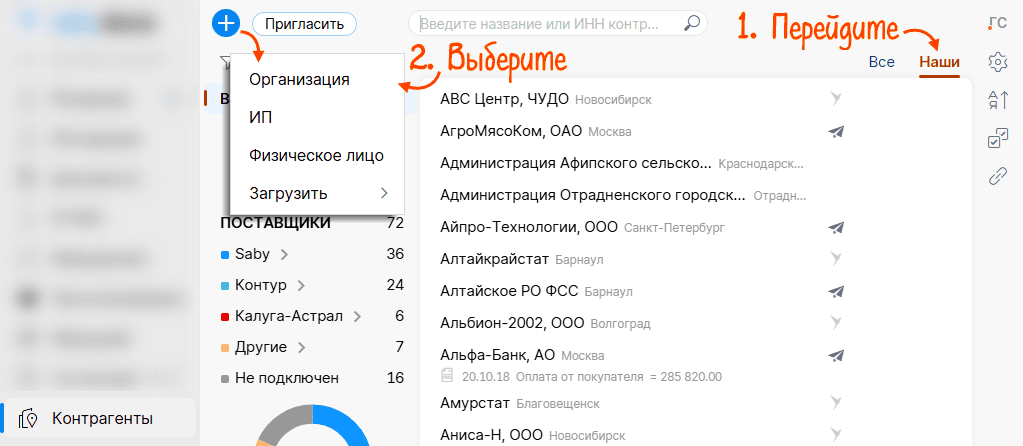Screen dimensions: 1023x446
Task: Click the Оплата от покупателя payment line
Action: click(591, 376)
